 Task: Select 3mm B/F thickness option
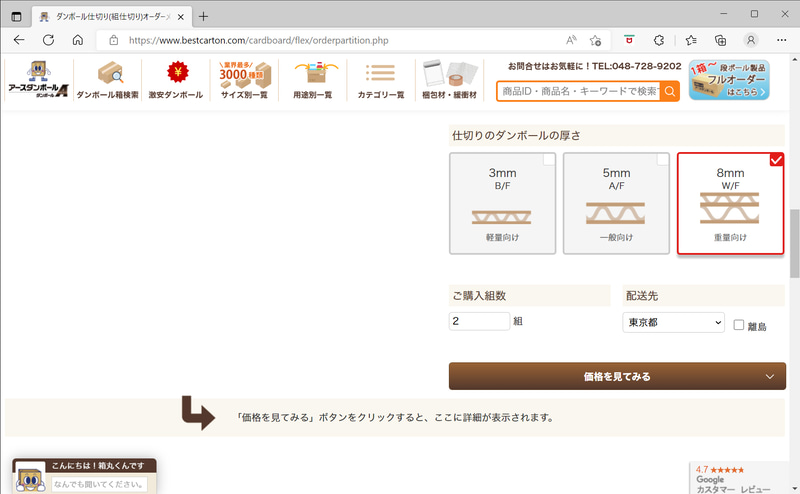pos(503,203)
